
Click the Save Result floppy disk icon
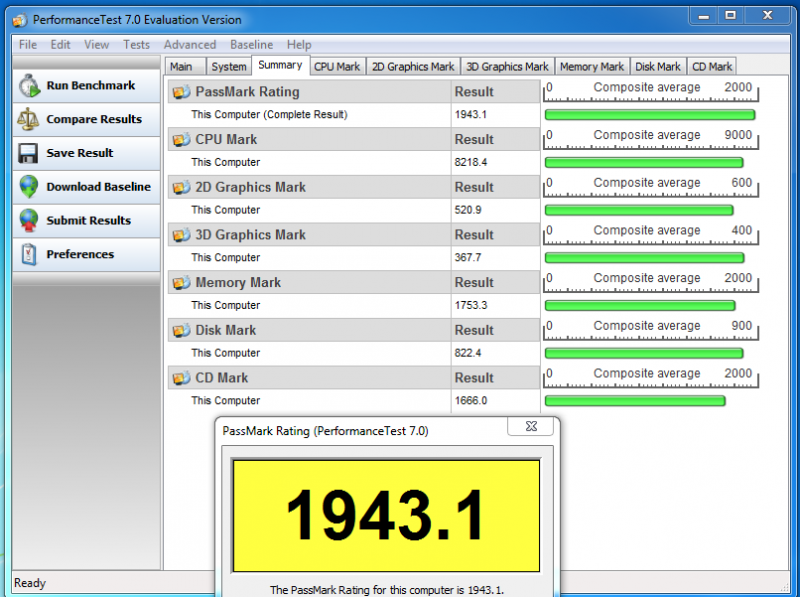[28, 153]
